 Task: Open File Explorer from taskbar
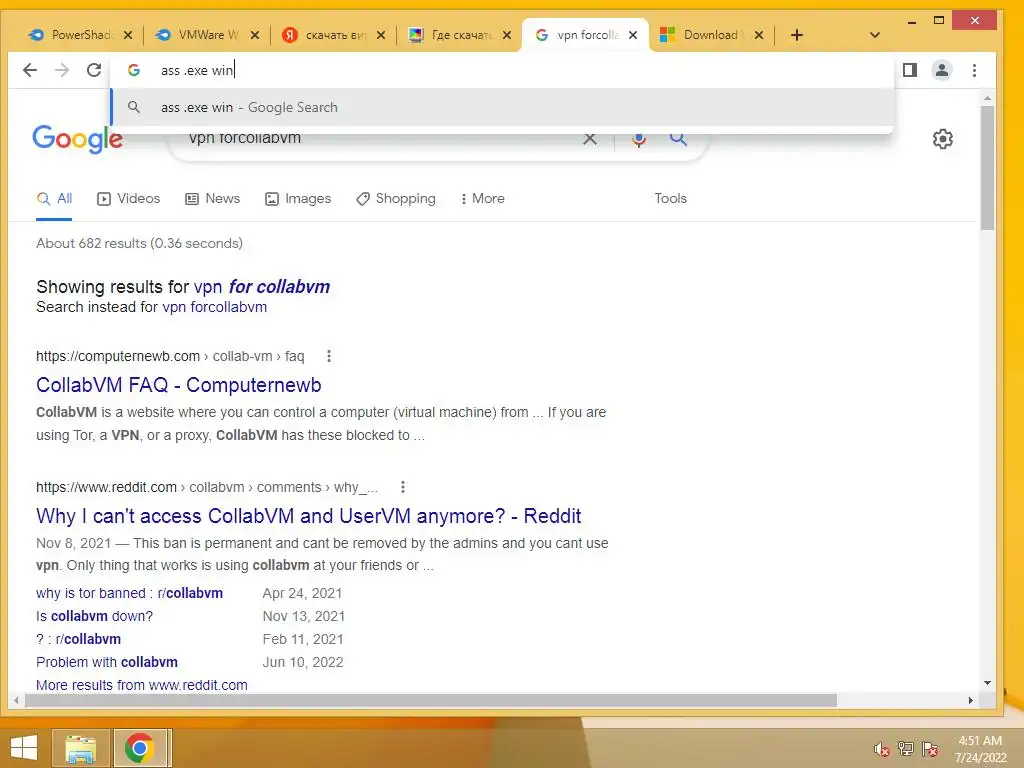(80, 748)
